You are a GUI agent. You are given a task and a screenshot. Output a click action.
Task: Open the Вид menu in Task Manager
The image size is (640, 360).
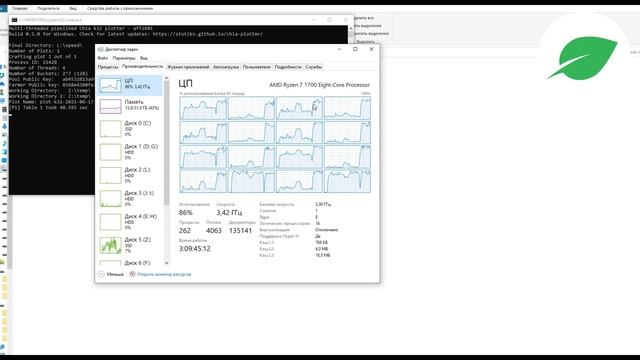click(144, 58)
